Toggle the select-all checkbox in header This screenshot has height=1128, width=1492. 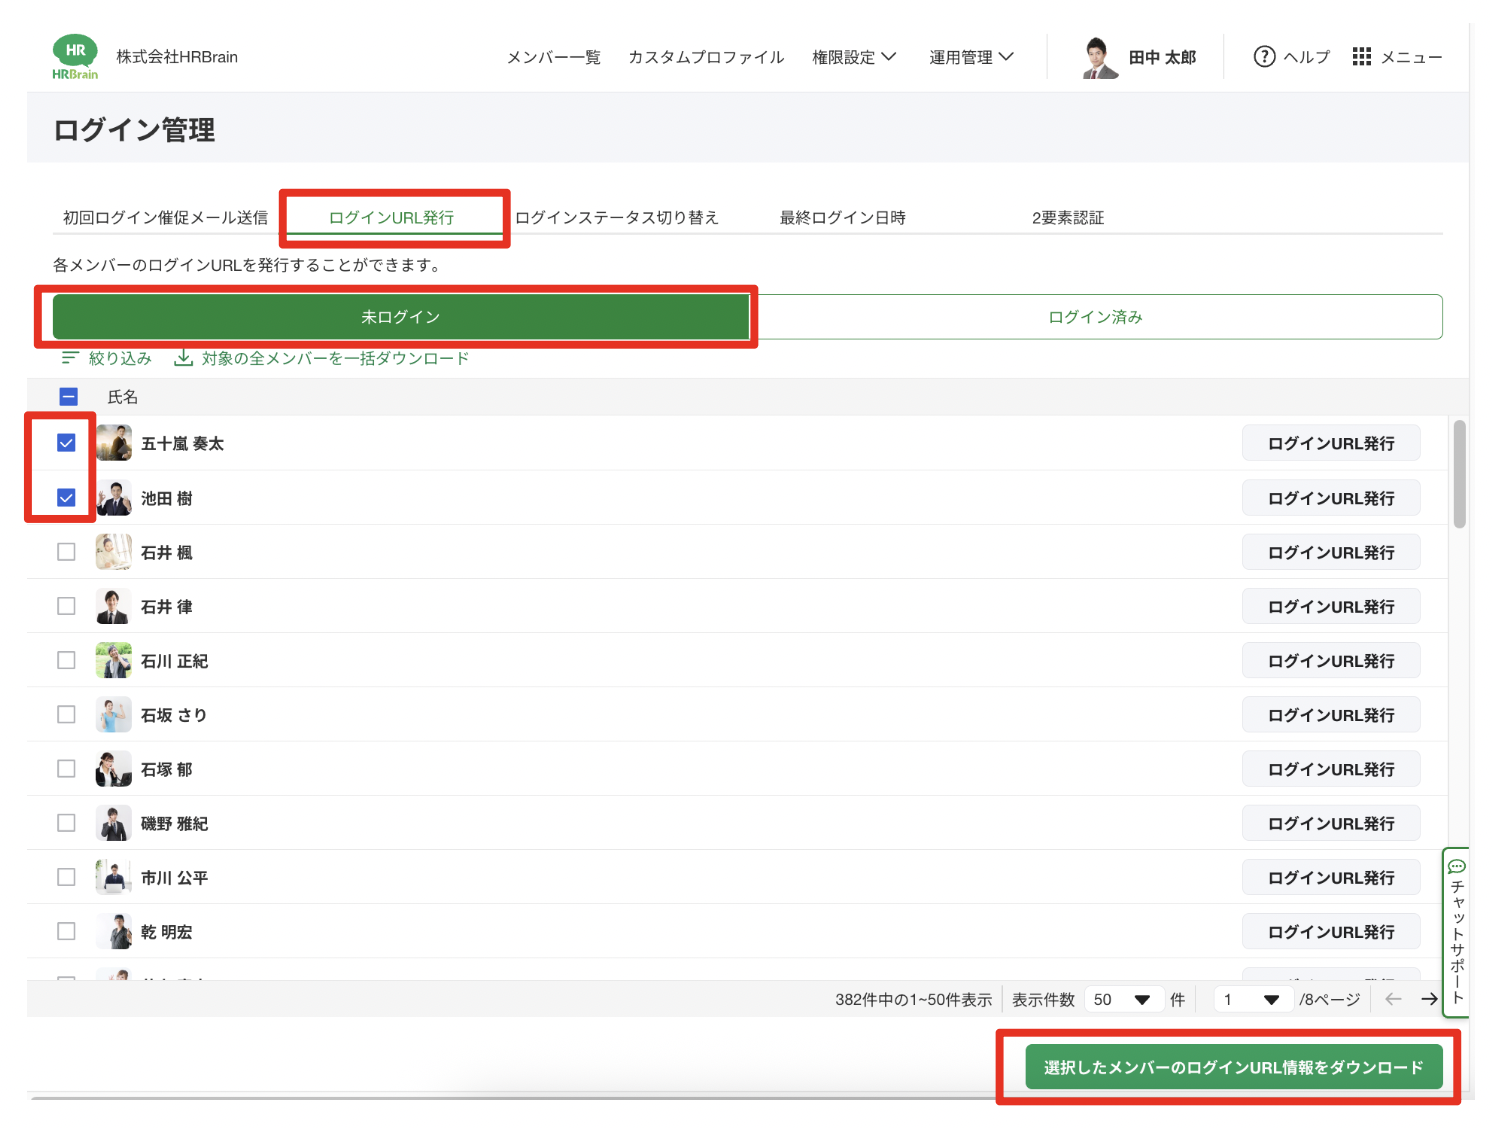pos(69,397)
